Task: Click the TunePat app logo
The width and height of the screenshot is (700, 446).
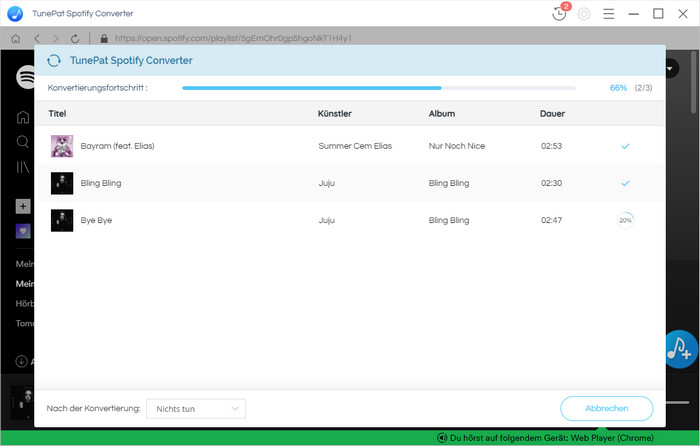Action: (15, 13)
